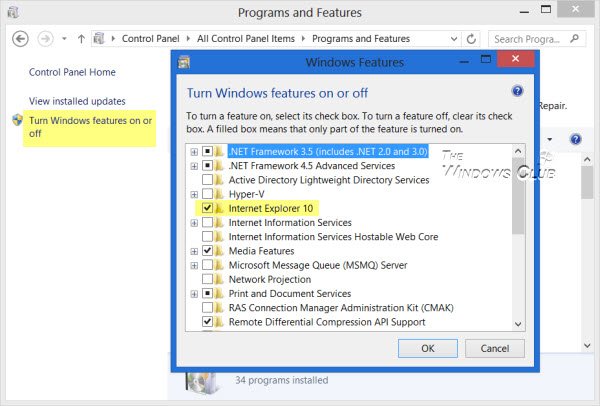
Task: Click the Control Panel icon in address bar
Action: 99,39
